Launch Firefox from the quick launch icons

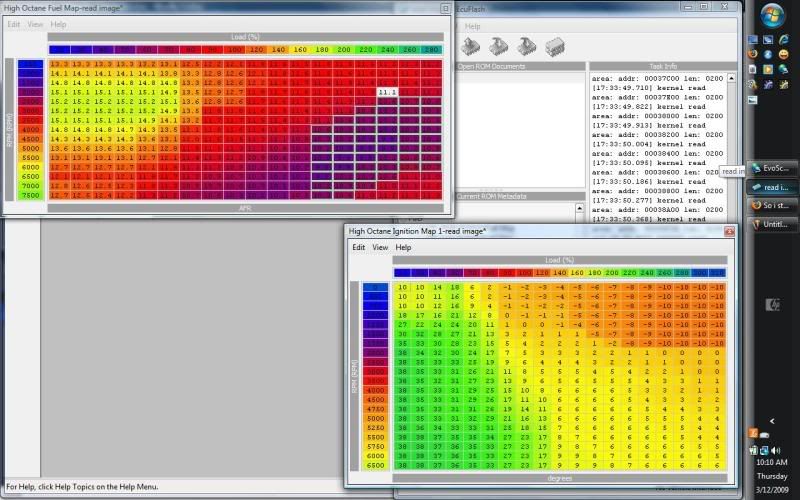coord(754,54)
